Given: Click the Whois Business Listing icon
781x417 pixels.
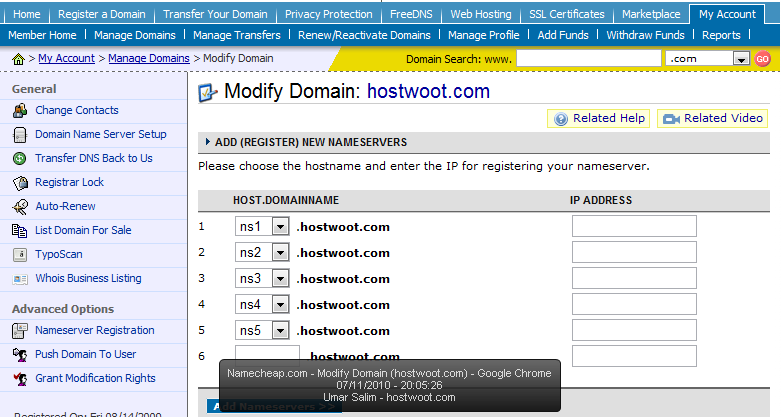Looking at the screenshot, I should (x=20, y=279).
